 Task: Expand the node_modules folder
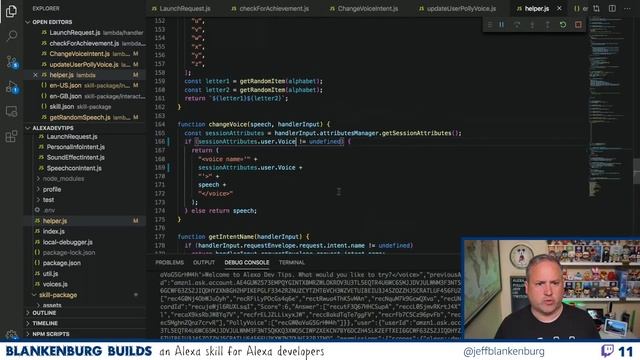(63, 179)
